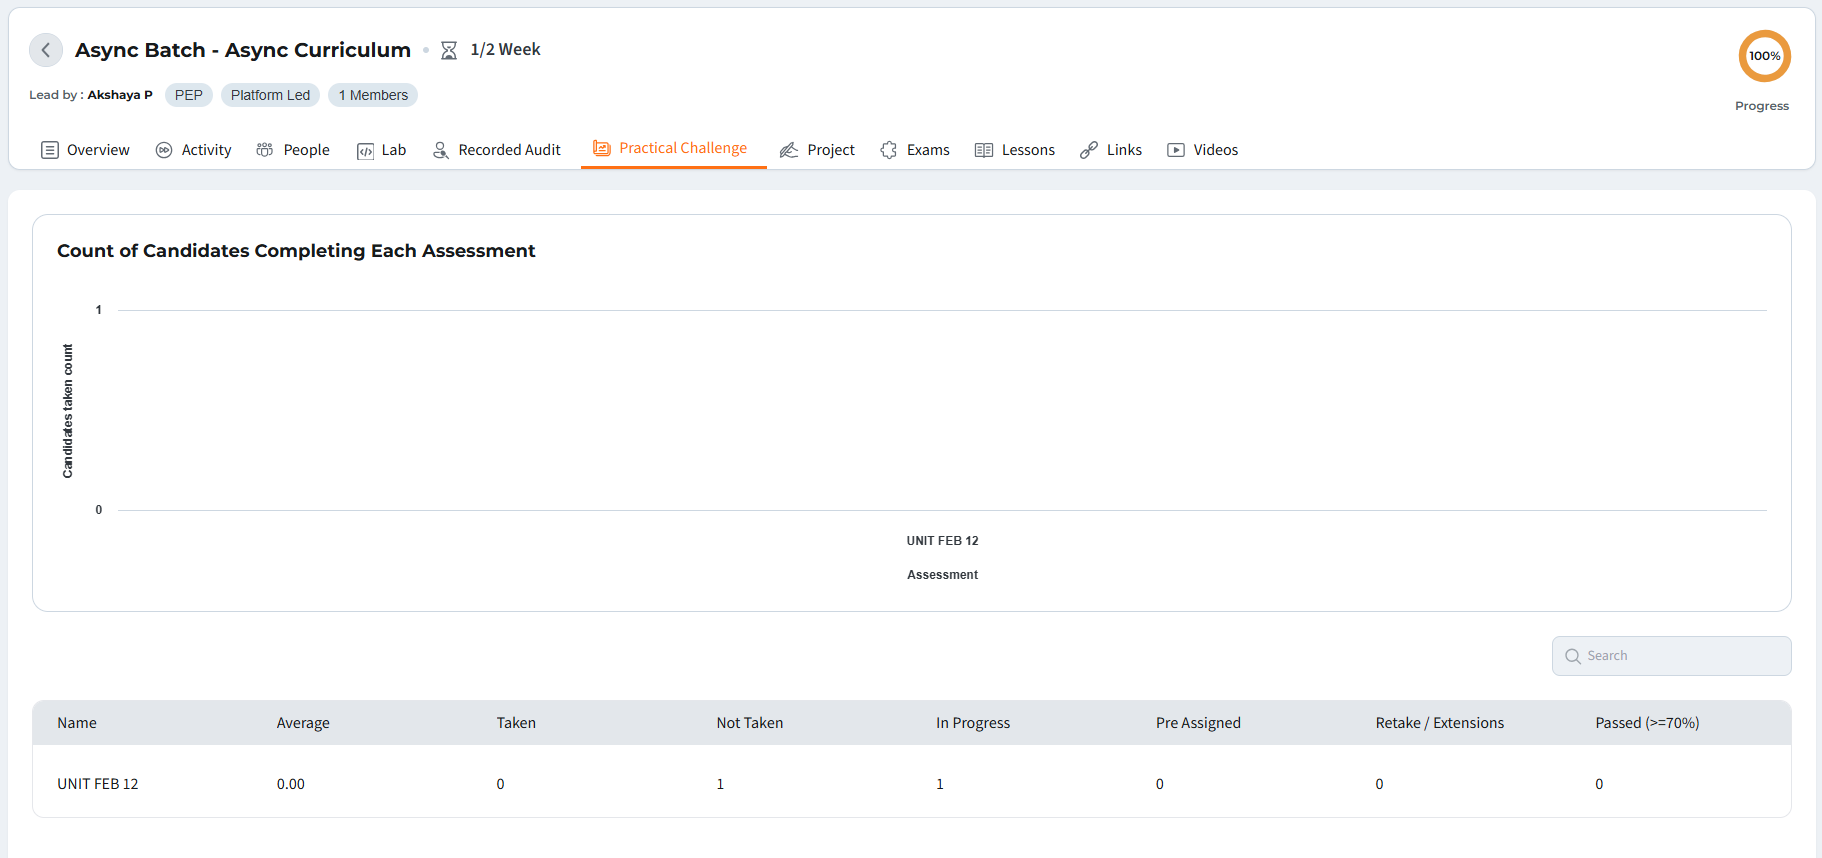Switch to the Activity tab
Image resolution: width=1822 pixels, height=858 pixels.
pyautogui.click(x=194, y=150)
